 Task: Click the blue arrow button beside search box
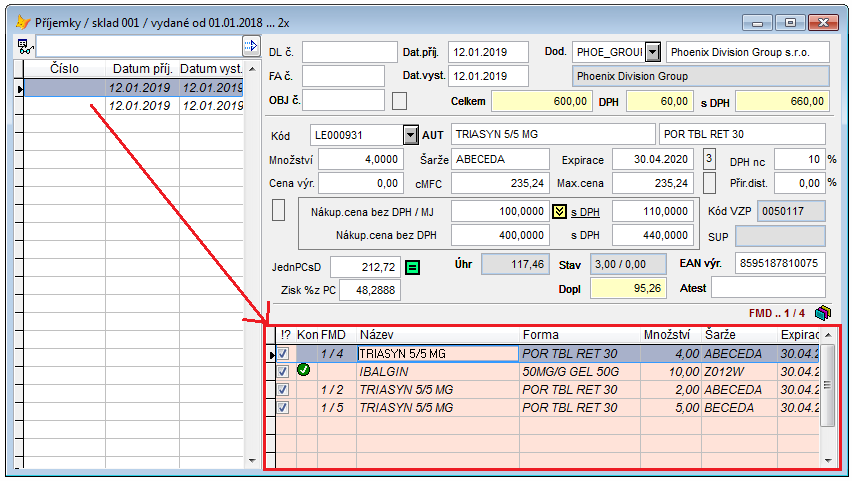click(x=251, y=45)
